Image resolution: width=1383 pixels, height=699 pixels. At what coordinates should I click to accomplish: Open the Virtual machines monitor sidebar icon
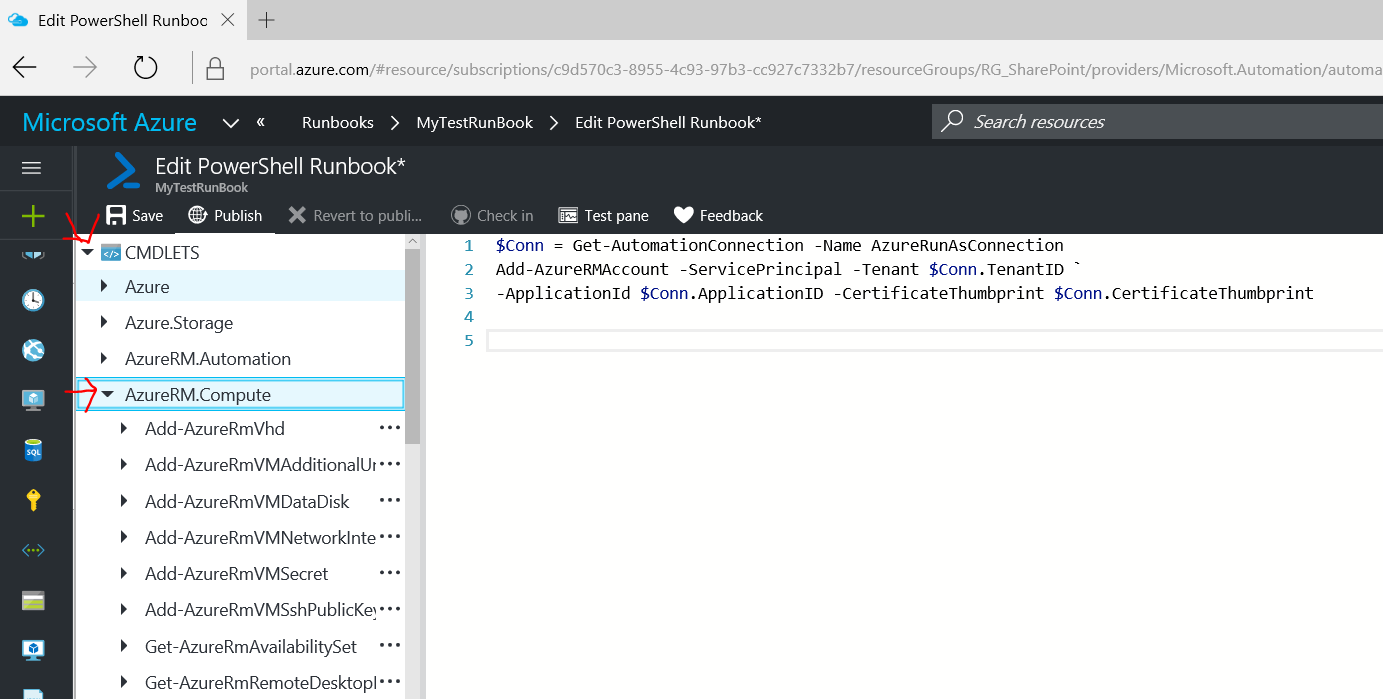[33, 400]
